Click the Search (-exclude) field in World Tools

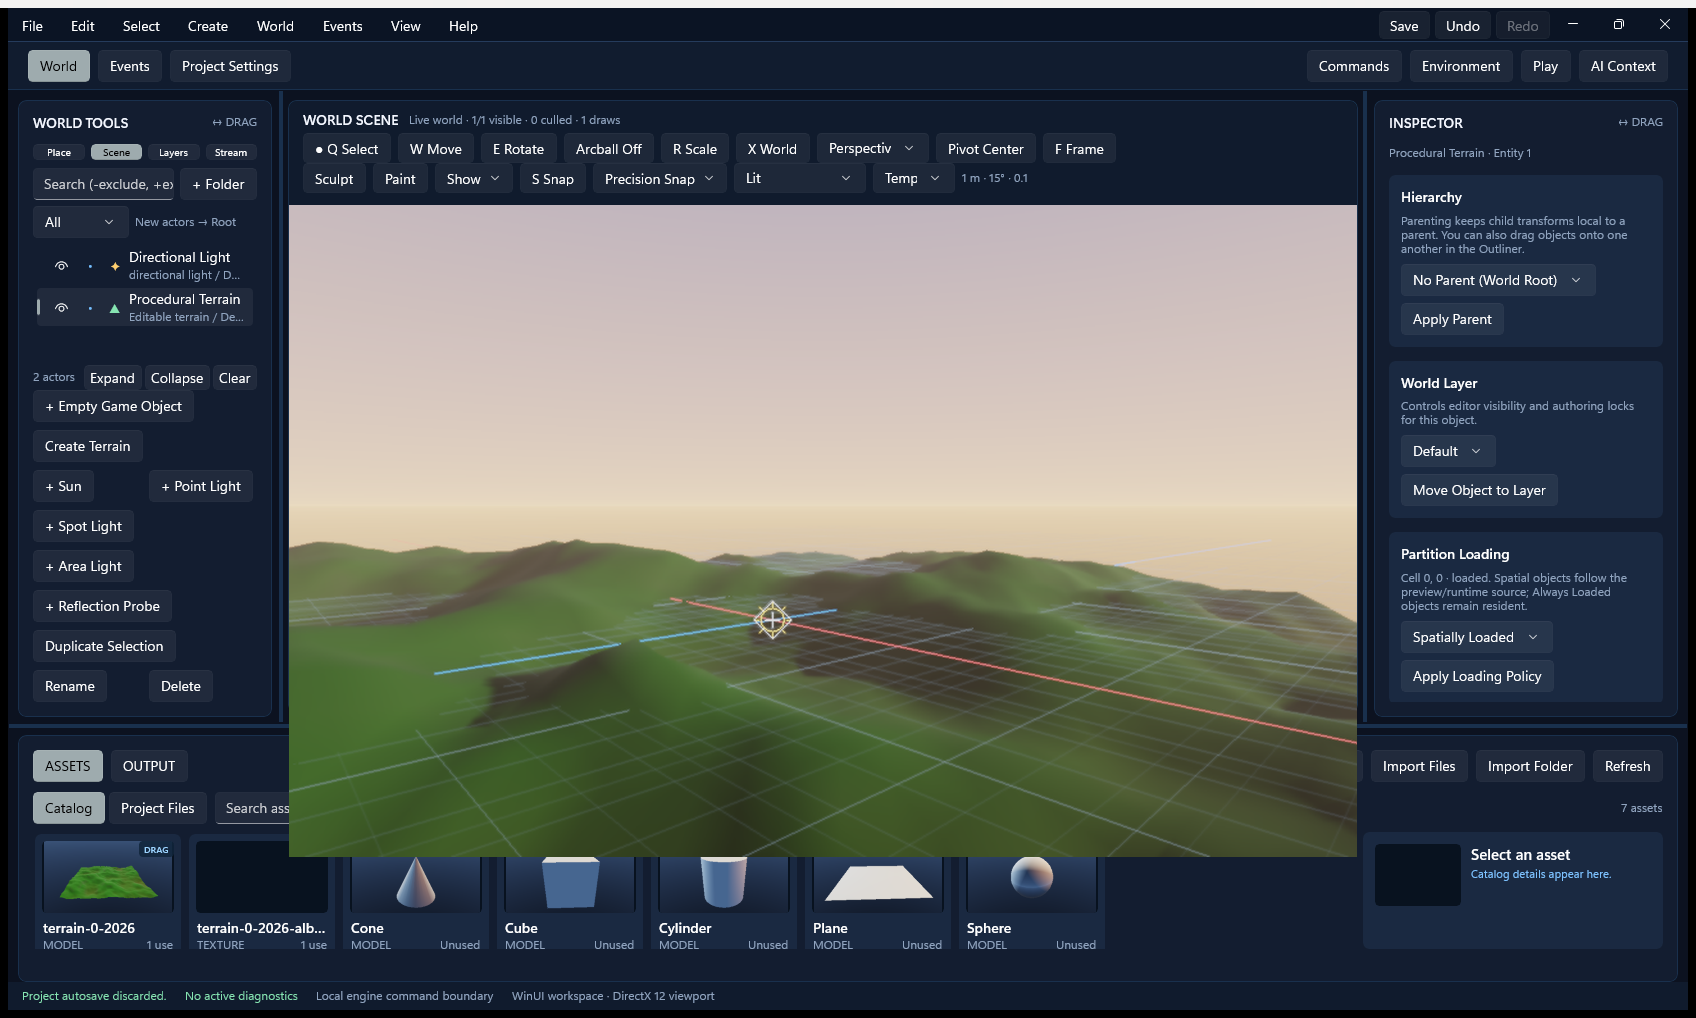[104, 184]
